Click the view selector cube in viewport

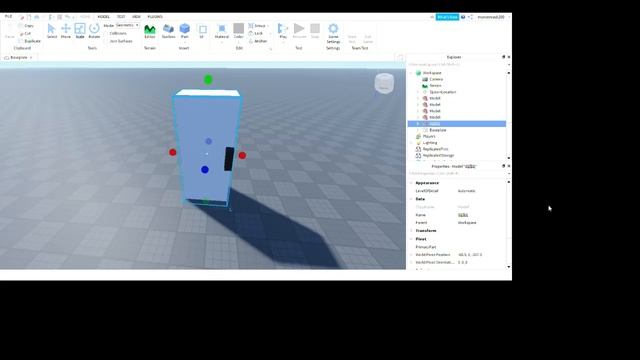click(384, 83)
